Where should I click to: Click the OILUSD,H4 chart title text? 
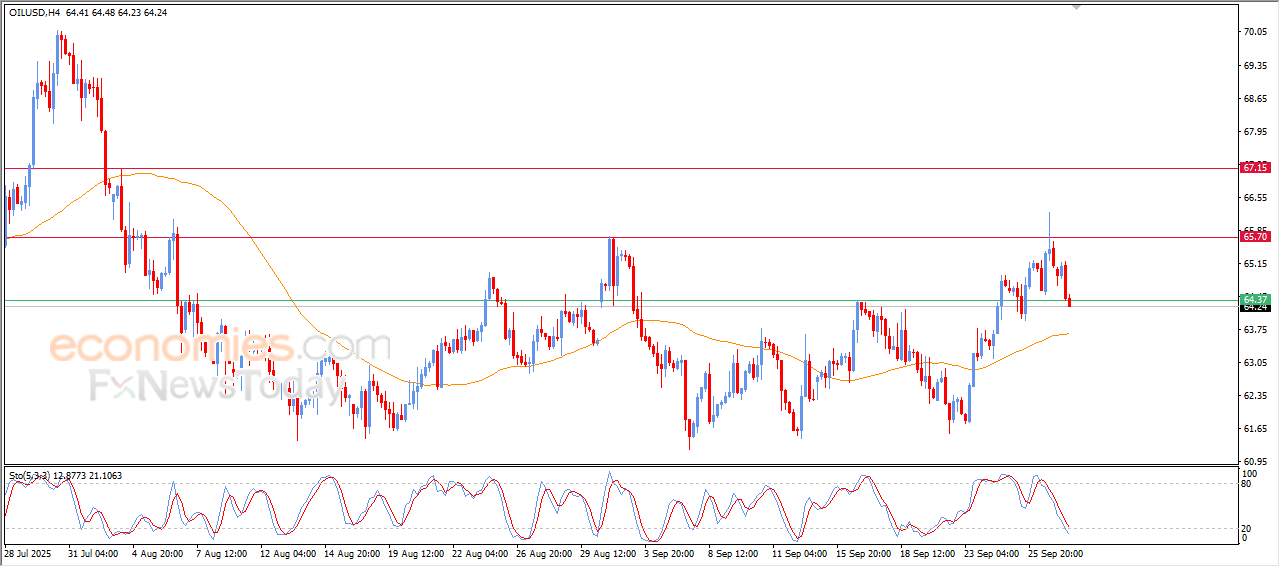pos(33,13)
